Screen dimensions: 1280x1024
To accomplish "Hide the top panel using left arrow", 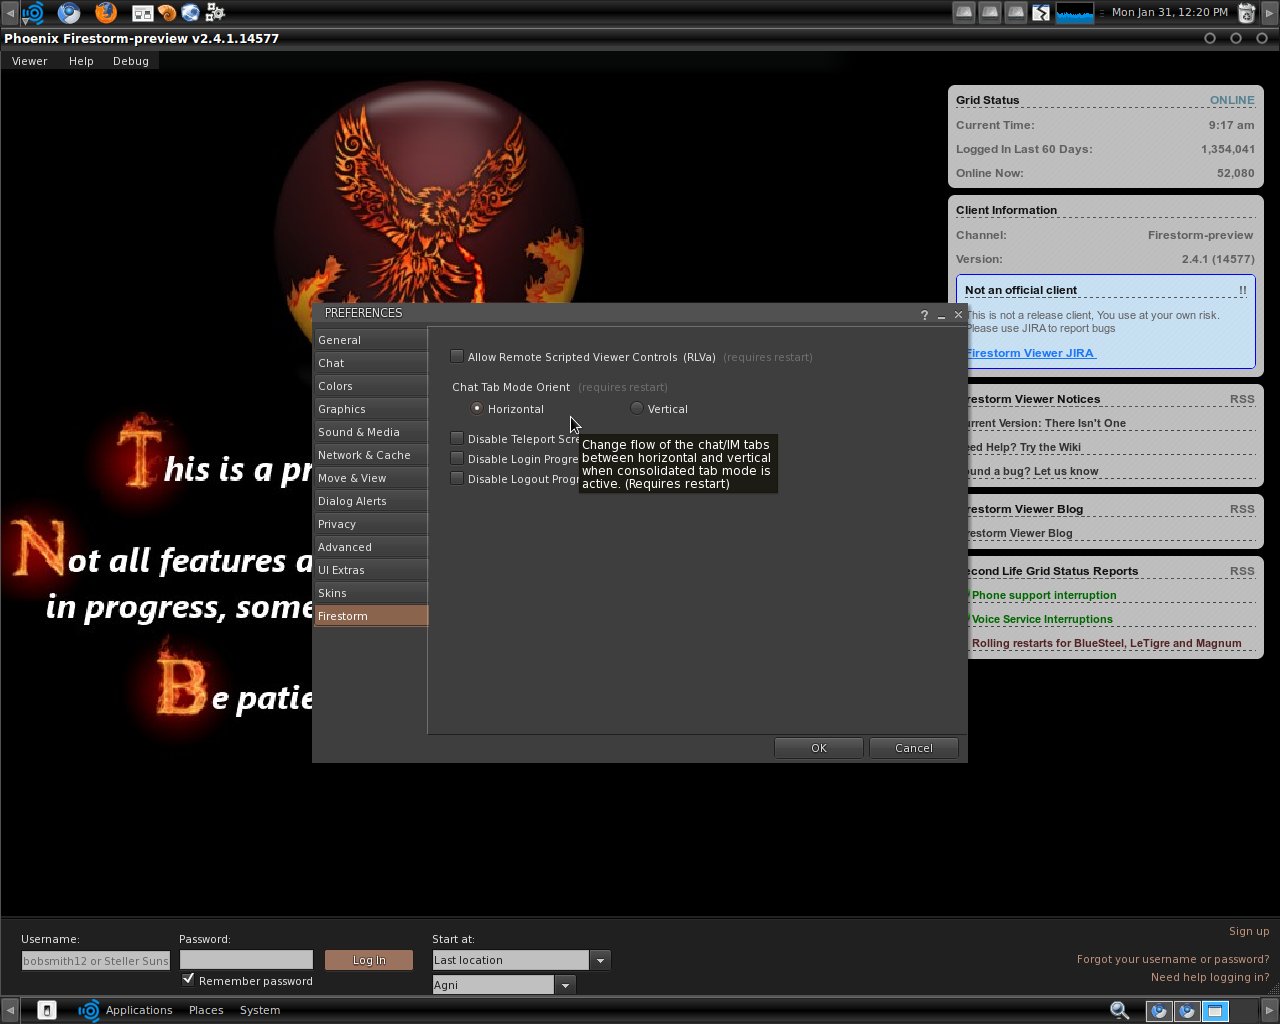I will [x=10, y=13].
